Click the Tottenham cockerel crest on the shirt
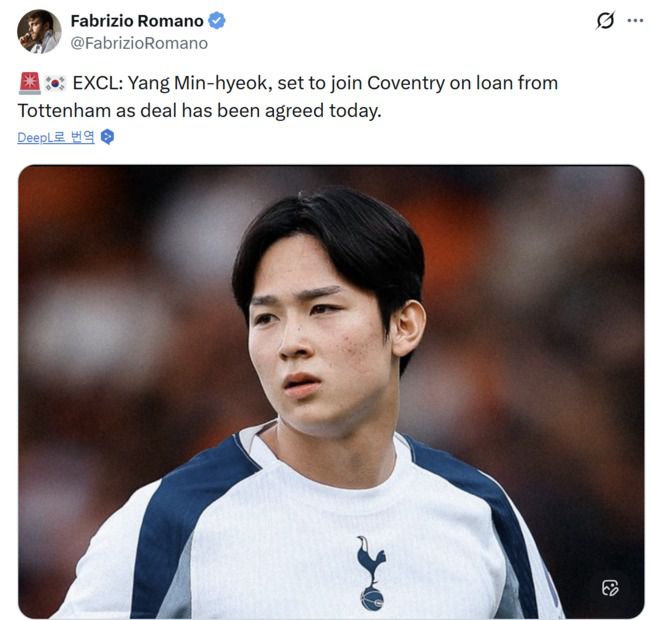650x620 pixels. 371,573
